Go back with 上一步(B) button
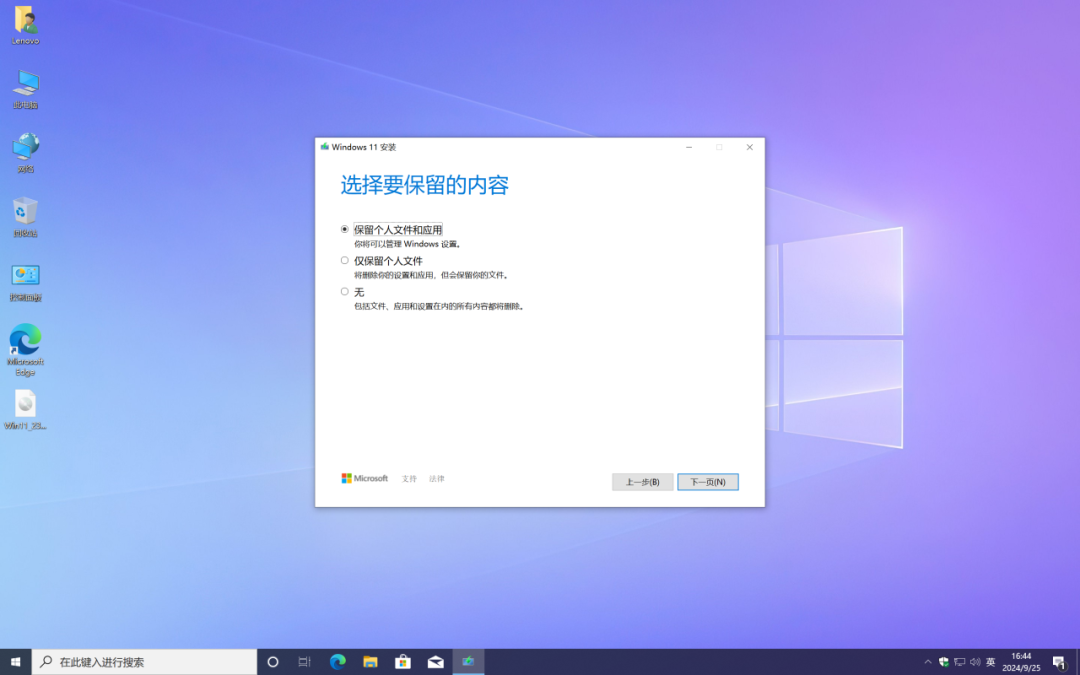This screenshot has width=1080, height=675. tap(642, 481)
